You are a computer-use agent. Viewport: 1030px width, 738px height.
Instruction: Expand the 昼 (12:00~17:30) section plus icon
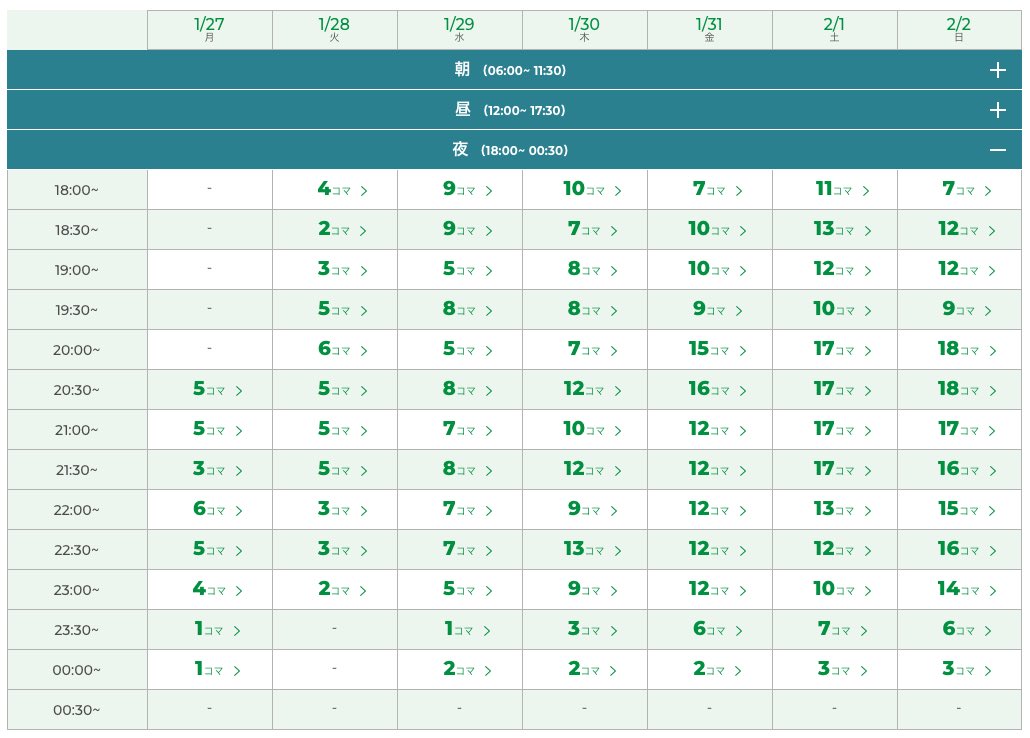pos(997,110)
